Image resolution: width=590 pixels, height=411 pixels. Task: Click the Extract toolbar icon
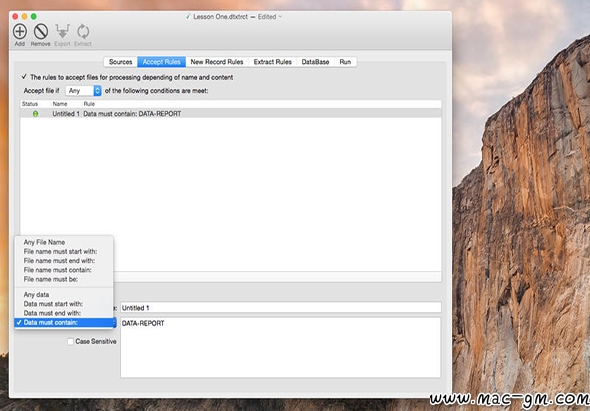click(x=83, y=32)
